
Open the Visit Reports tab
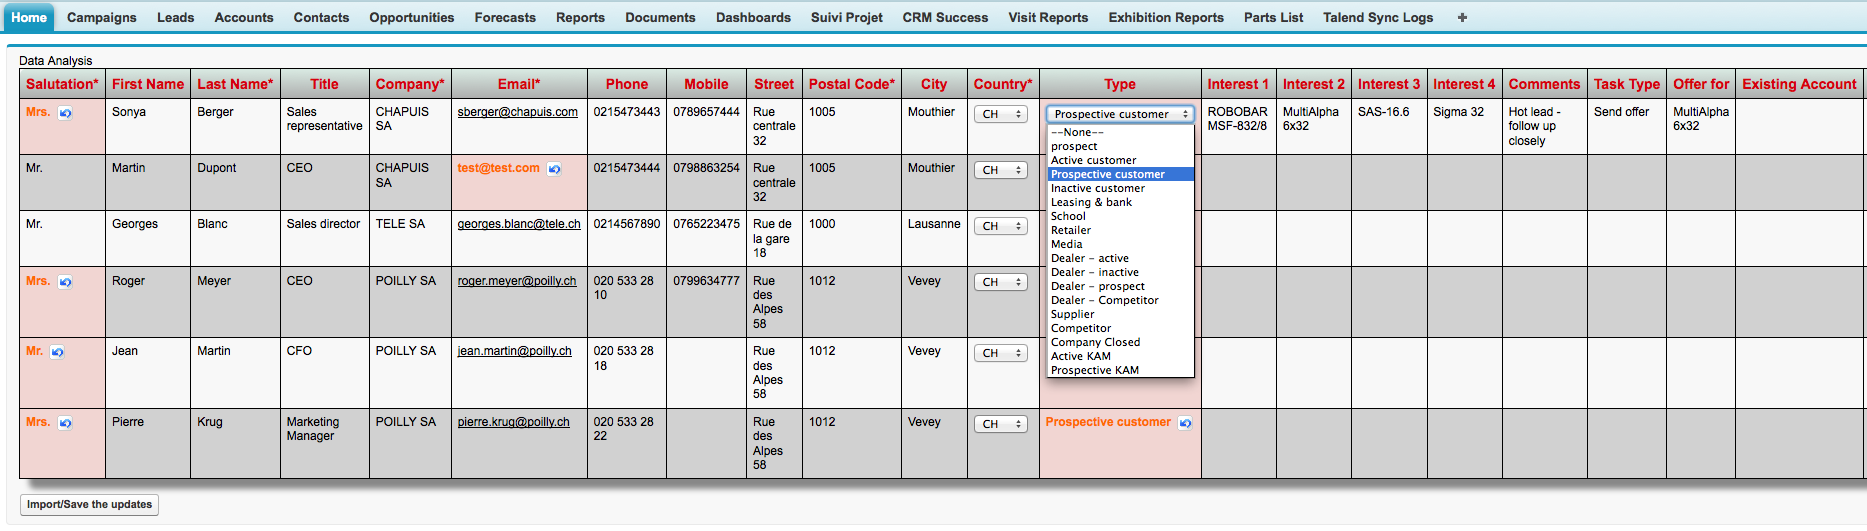[1048, 17]
